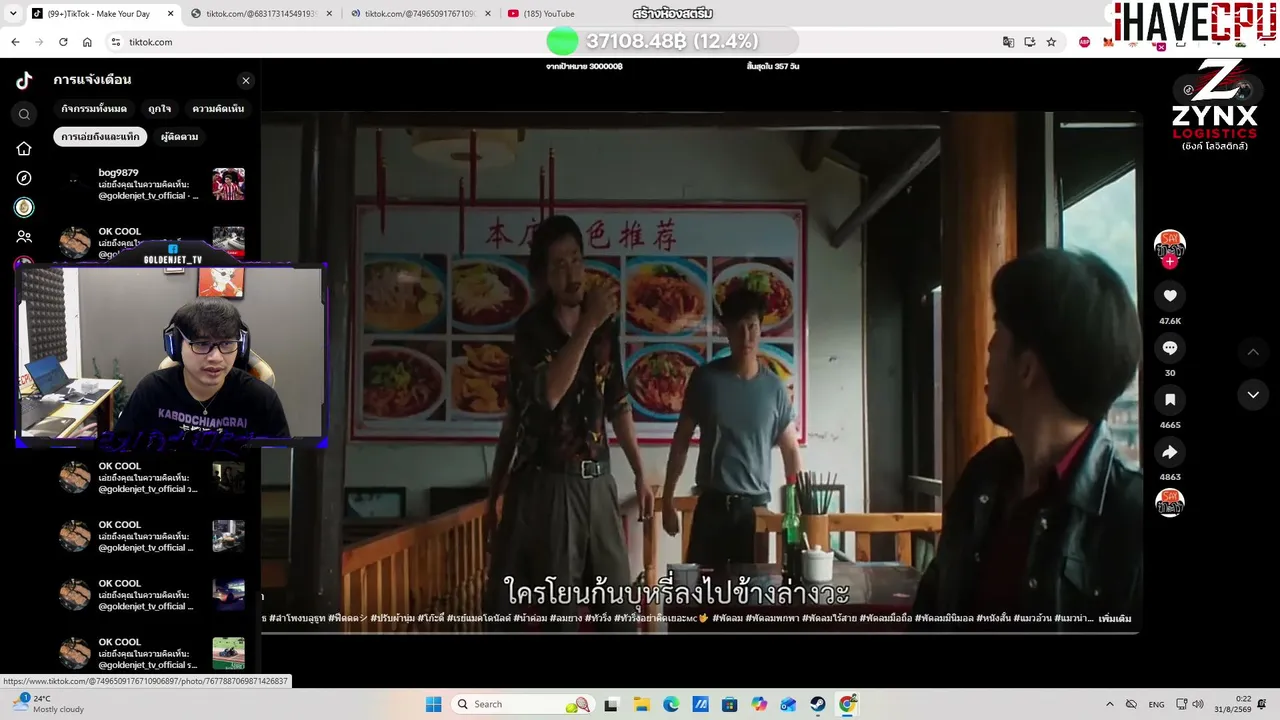Viewport: 1280px width, 720px height.
Task: Open the browser home page
Action: pos(87,42)
